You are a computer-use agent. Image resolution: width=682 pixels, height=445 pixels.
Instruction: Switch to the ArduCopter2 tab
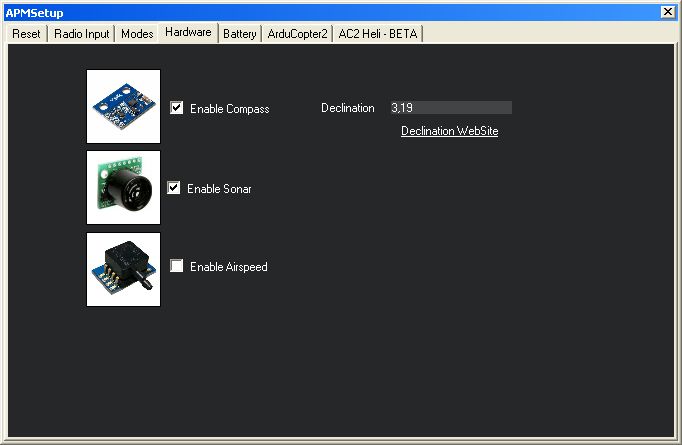(x=297, y=33)
